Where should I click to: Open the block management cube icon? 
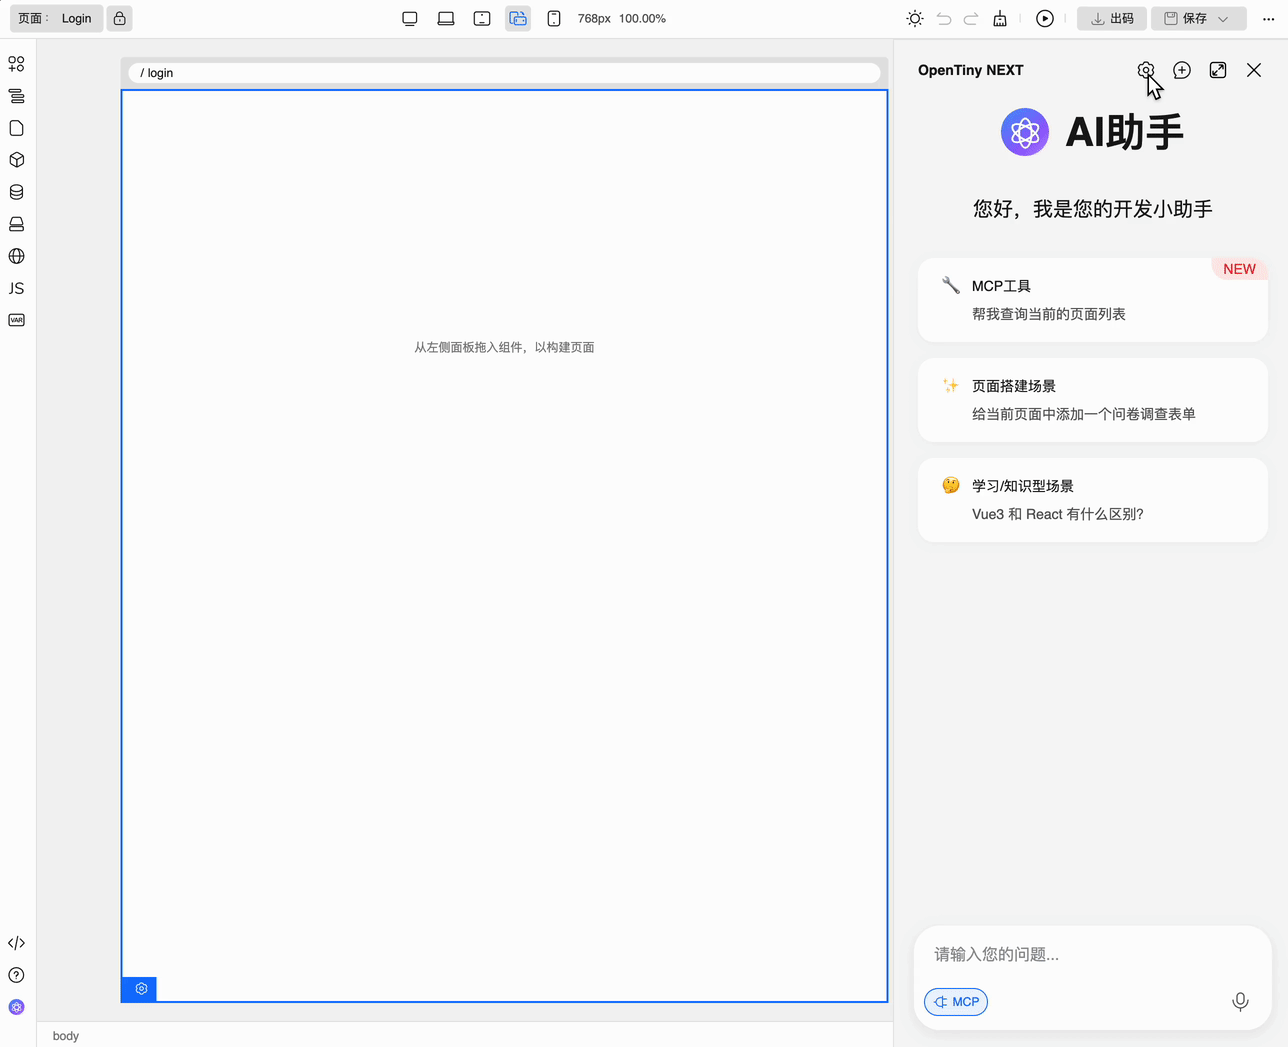coord(16,159)
